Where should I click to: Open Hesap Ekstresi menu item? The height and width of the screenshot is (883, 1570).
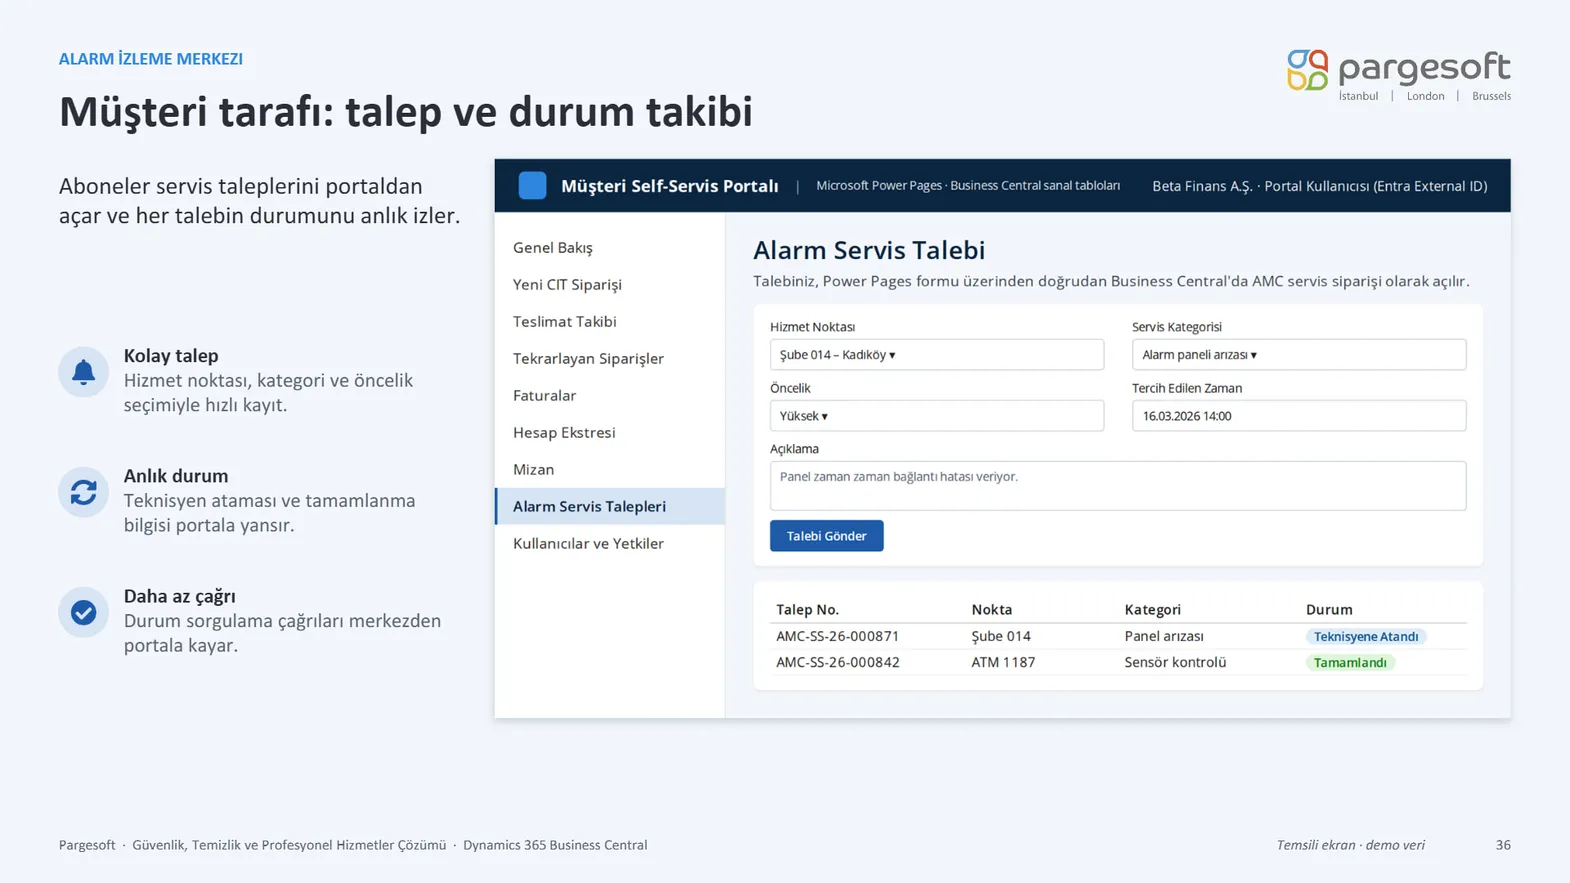click(x=610, y=432)
